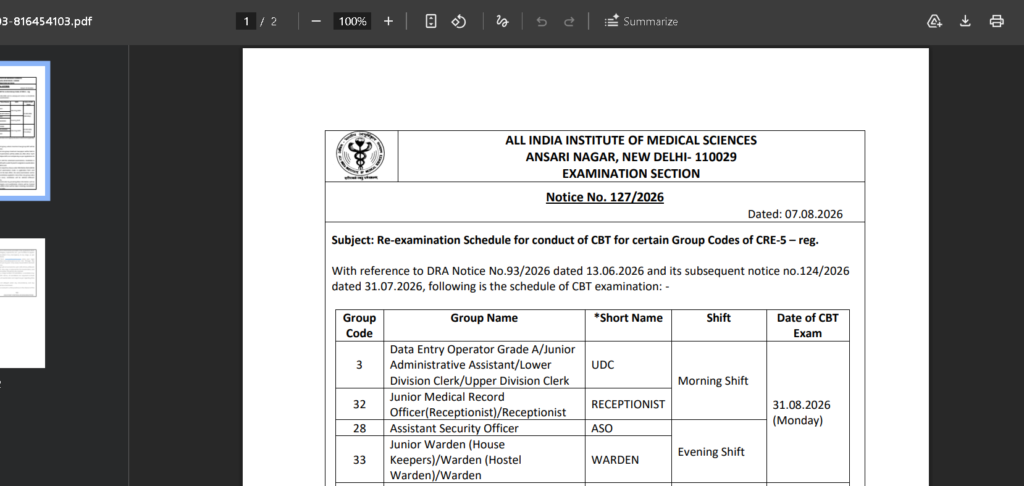
Task: Click the AIIMS logo emblem
Action: (x=360, y=156)
